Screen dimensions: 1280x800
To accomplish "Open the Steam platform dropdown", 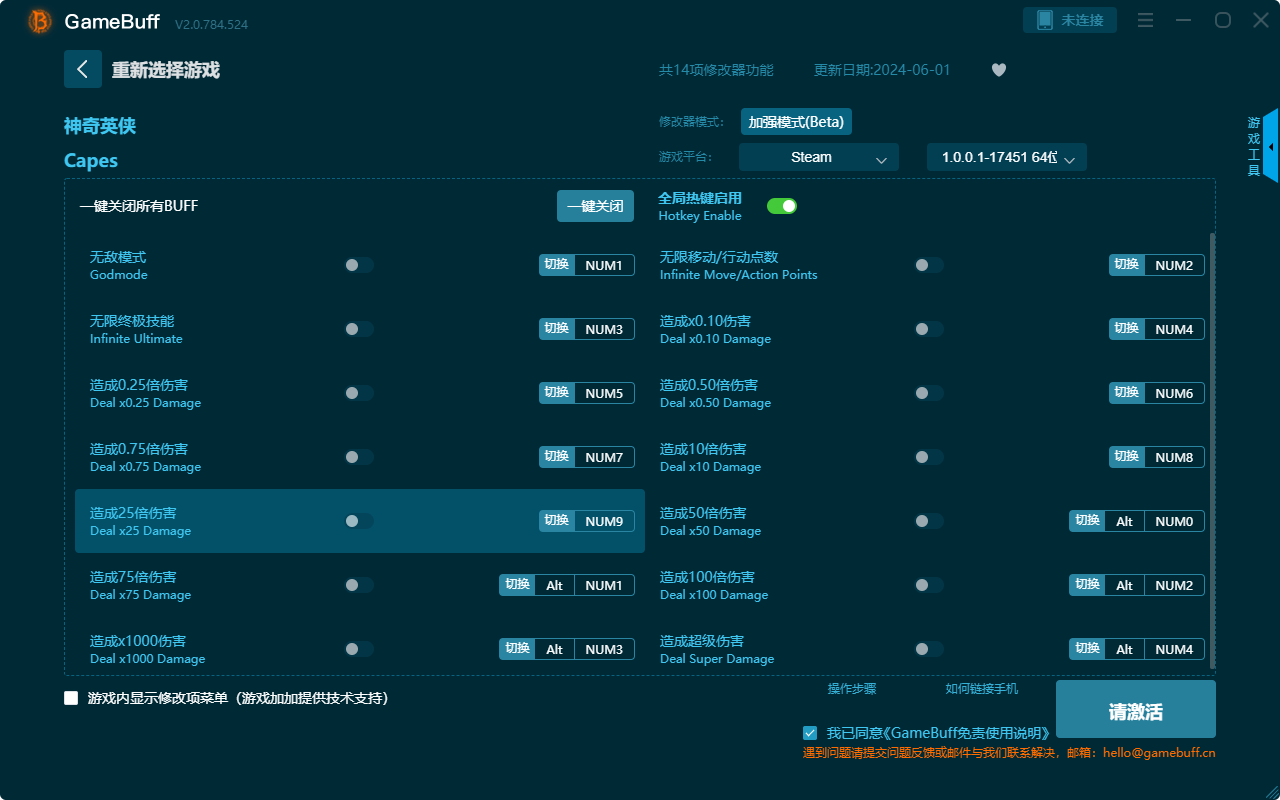I will point(819,157).
